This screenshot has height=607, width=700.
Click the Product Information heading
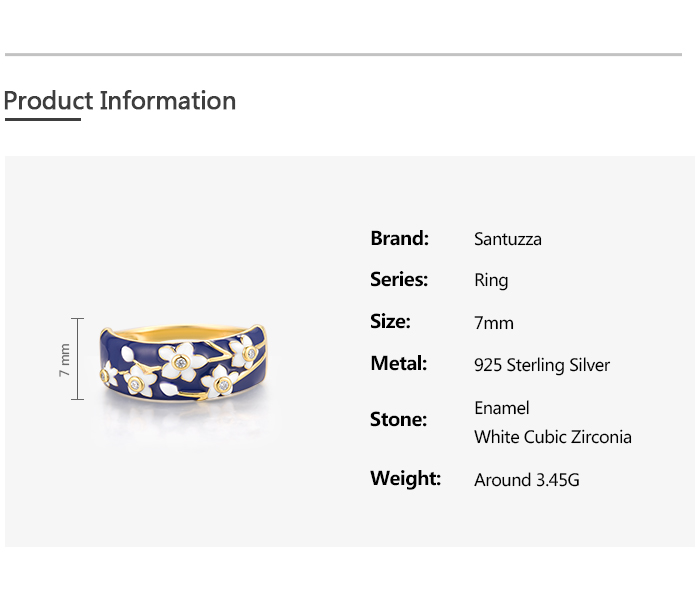(x=120, y=101)
